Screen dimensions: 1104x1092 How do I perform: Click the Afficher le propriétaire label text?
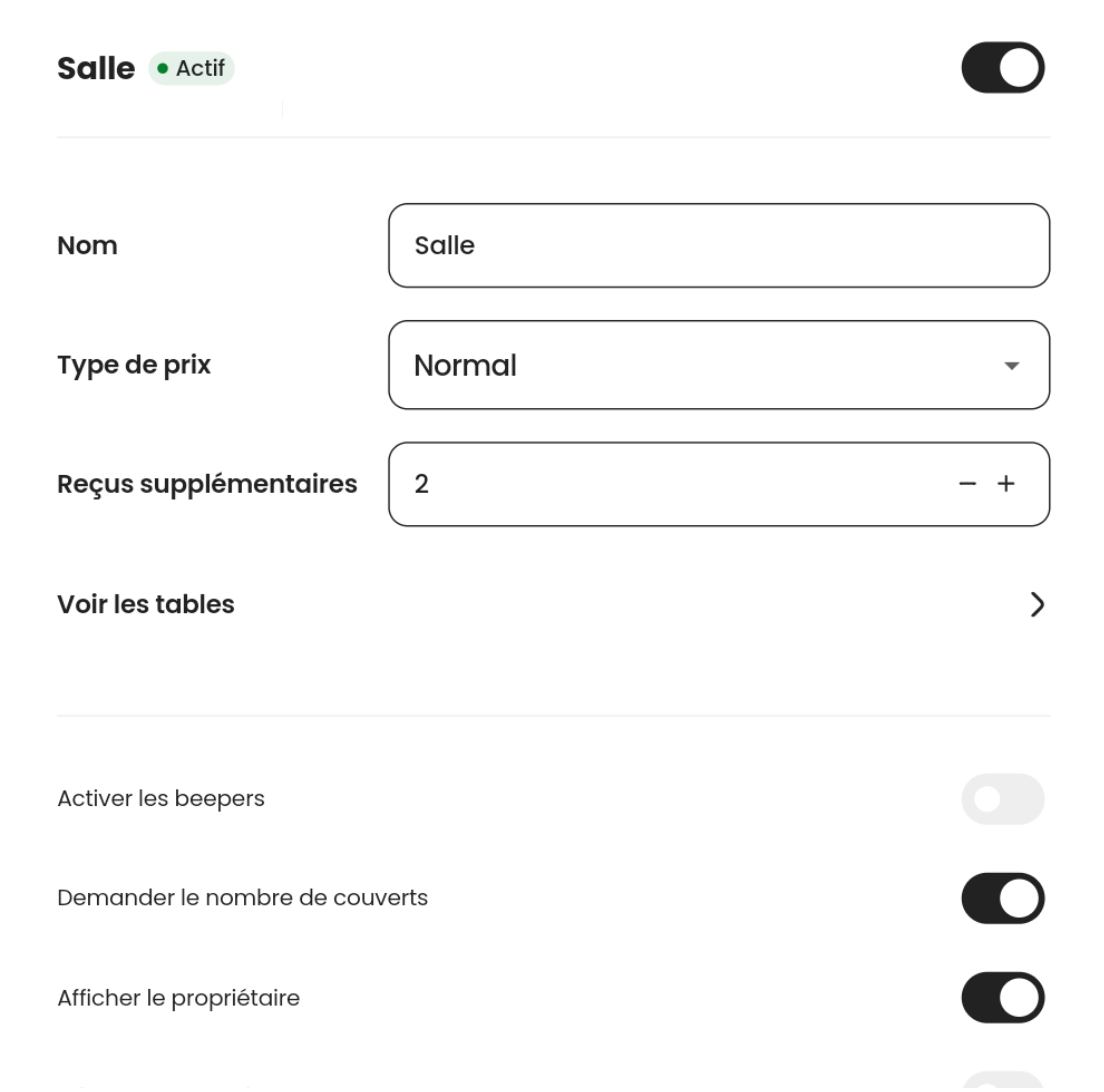point(179,998)
